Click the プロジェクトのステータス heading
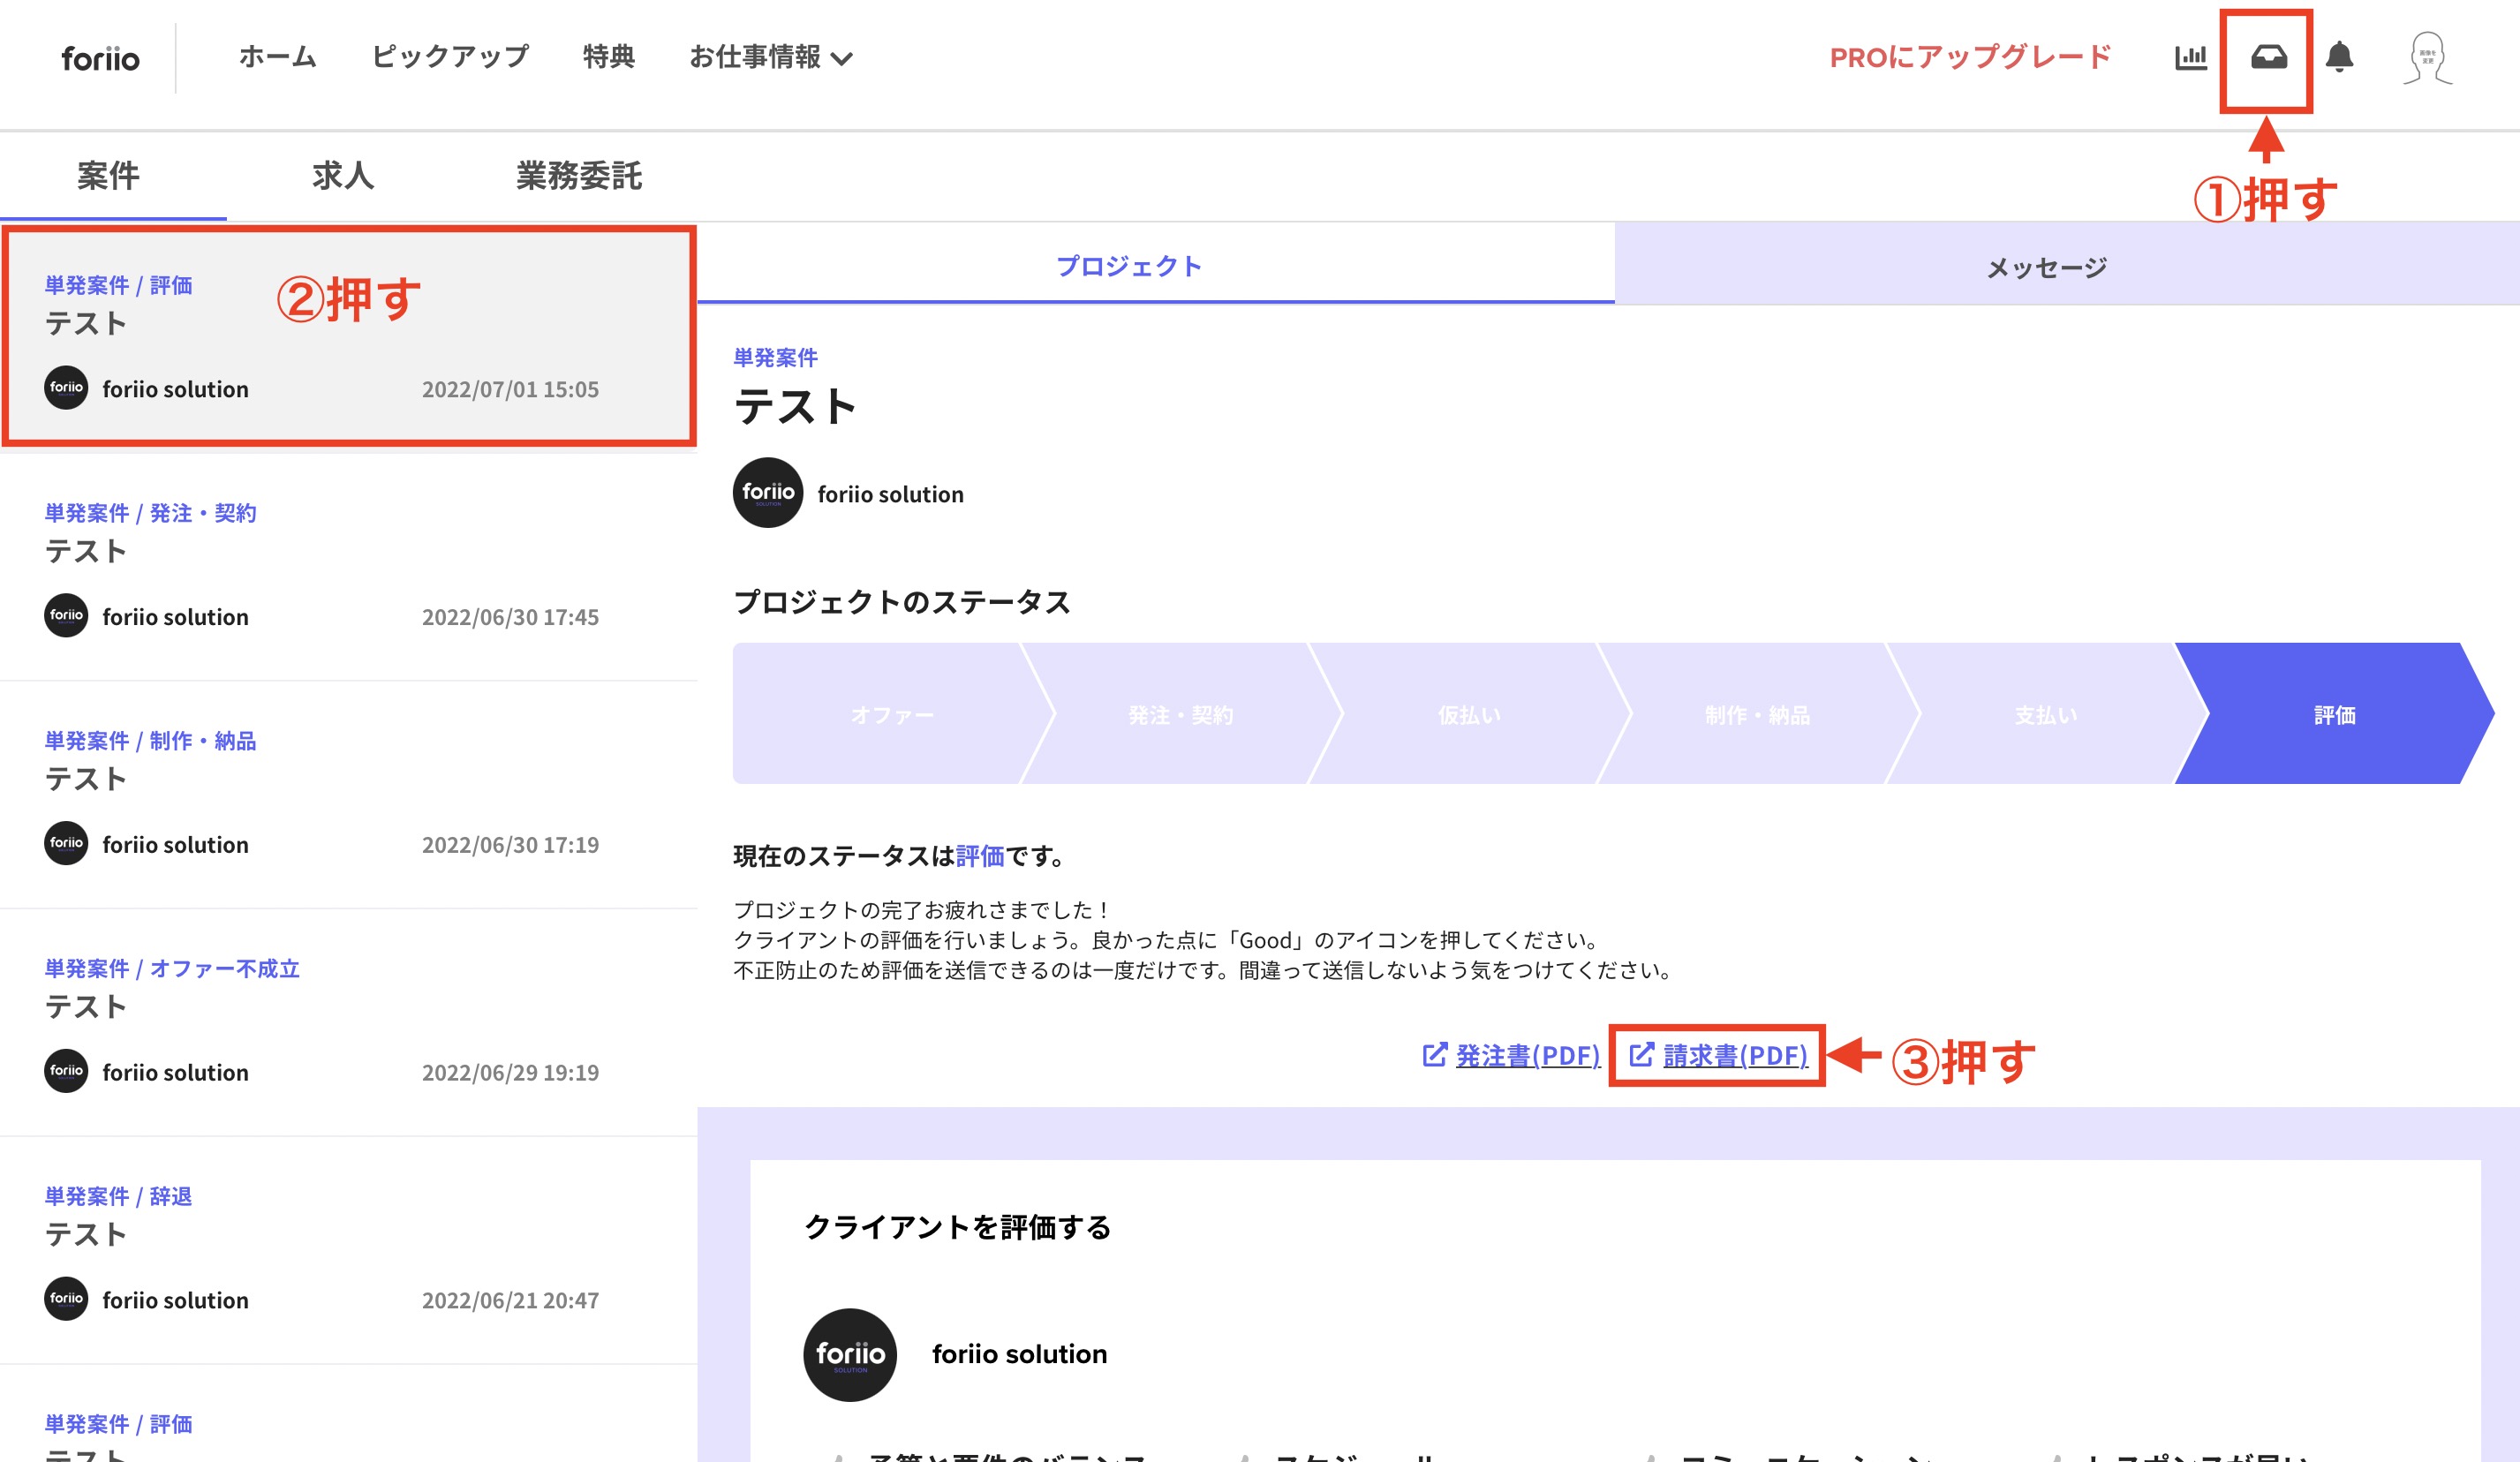This screenshot has height=1462, width=2520. [x=902, y=602]
